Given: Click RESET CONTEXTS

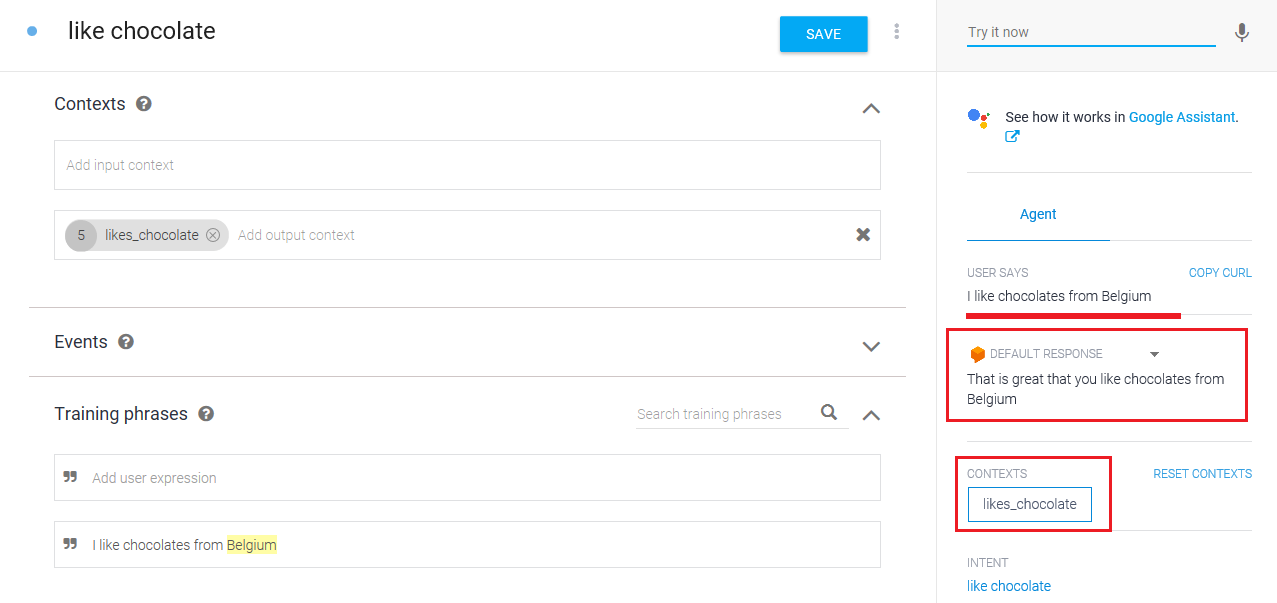Looking at the screenshot, I should [x=1202, y=474].
